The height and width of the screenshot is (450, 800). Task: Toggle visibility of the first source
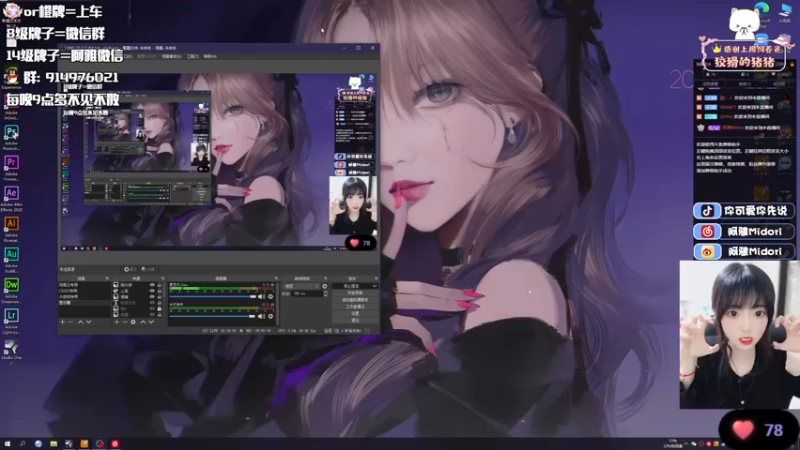point(152,285)
